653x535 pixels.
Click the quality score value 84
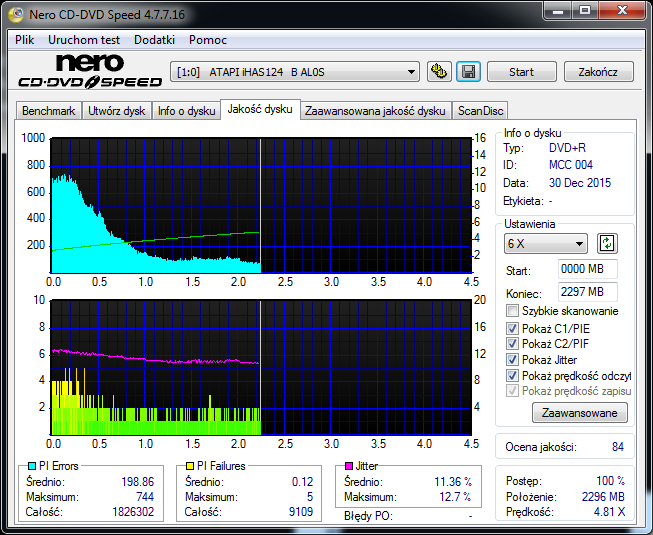[618, 447]
